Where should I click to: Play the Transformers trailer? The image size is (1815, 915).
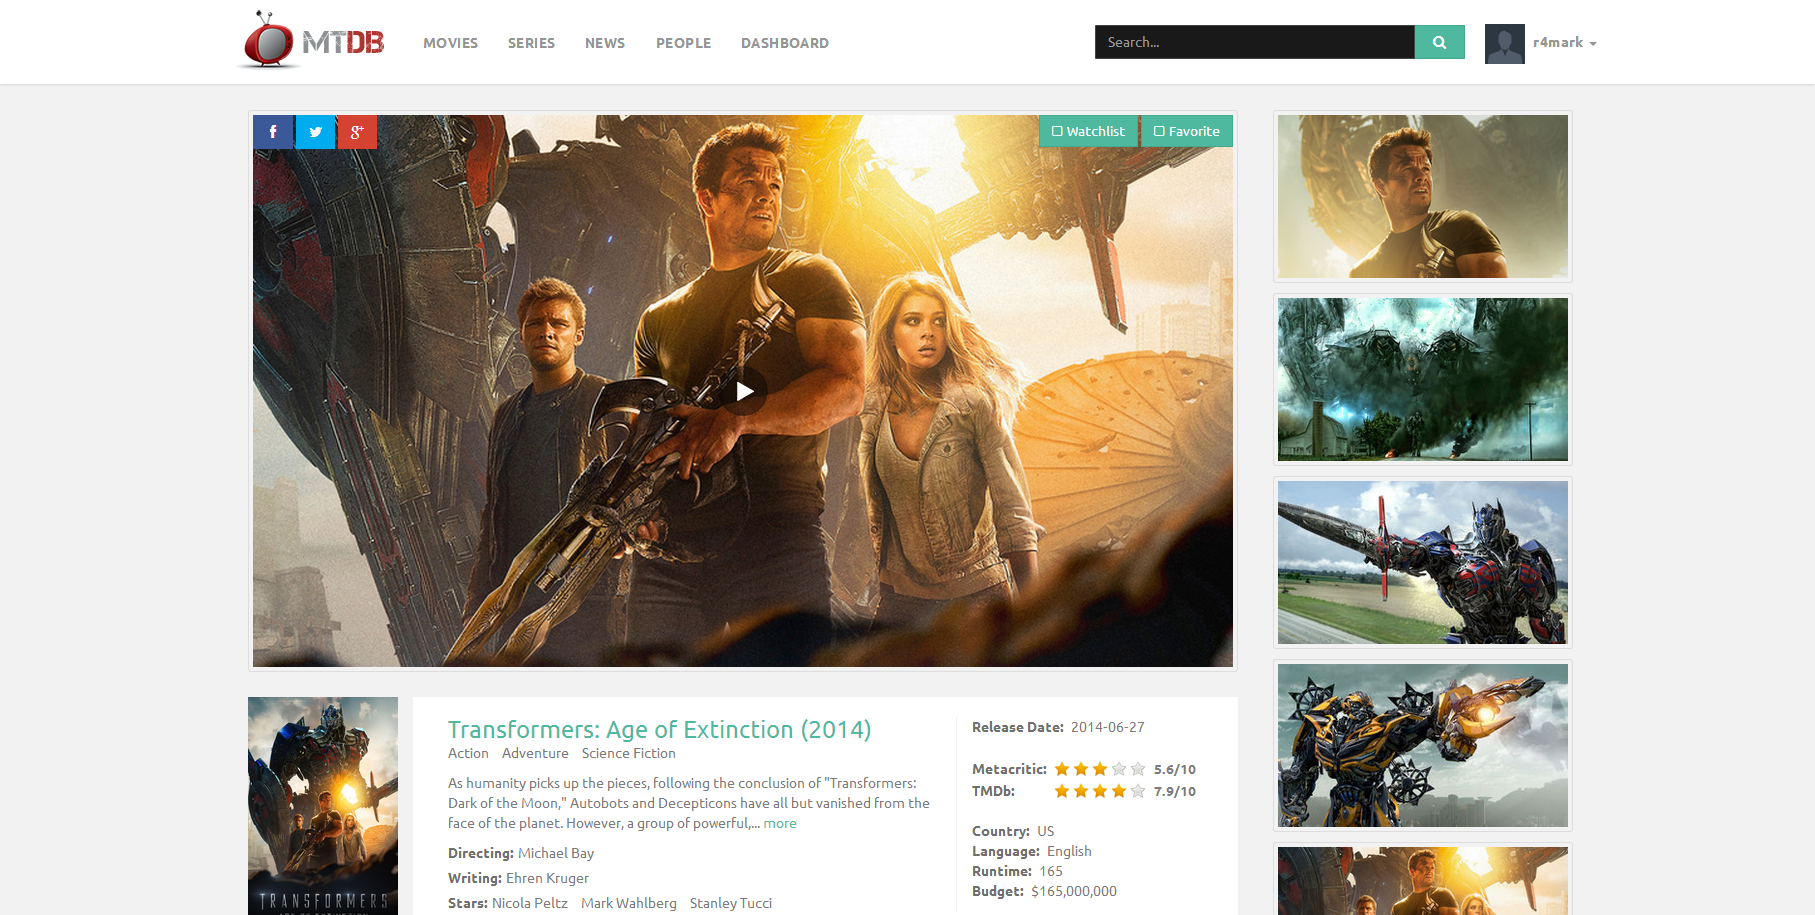click(743, 391)
